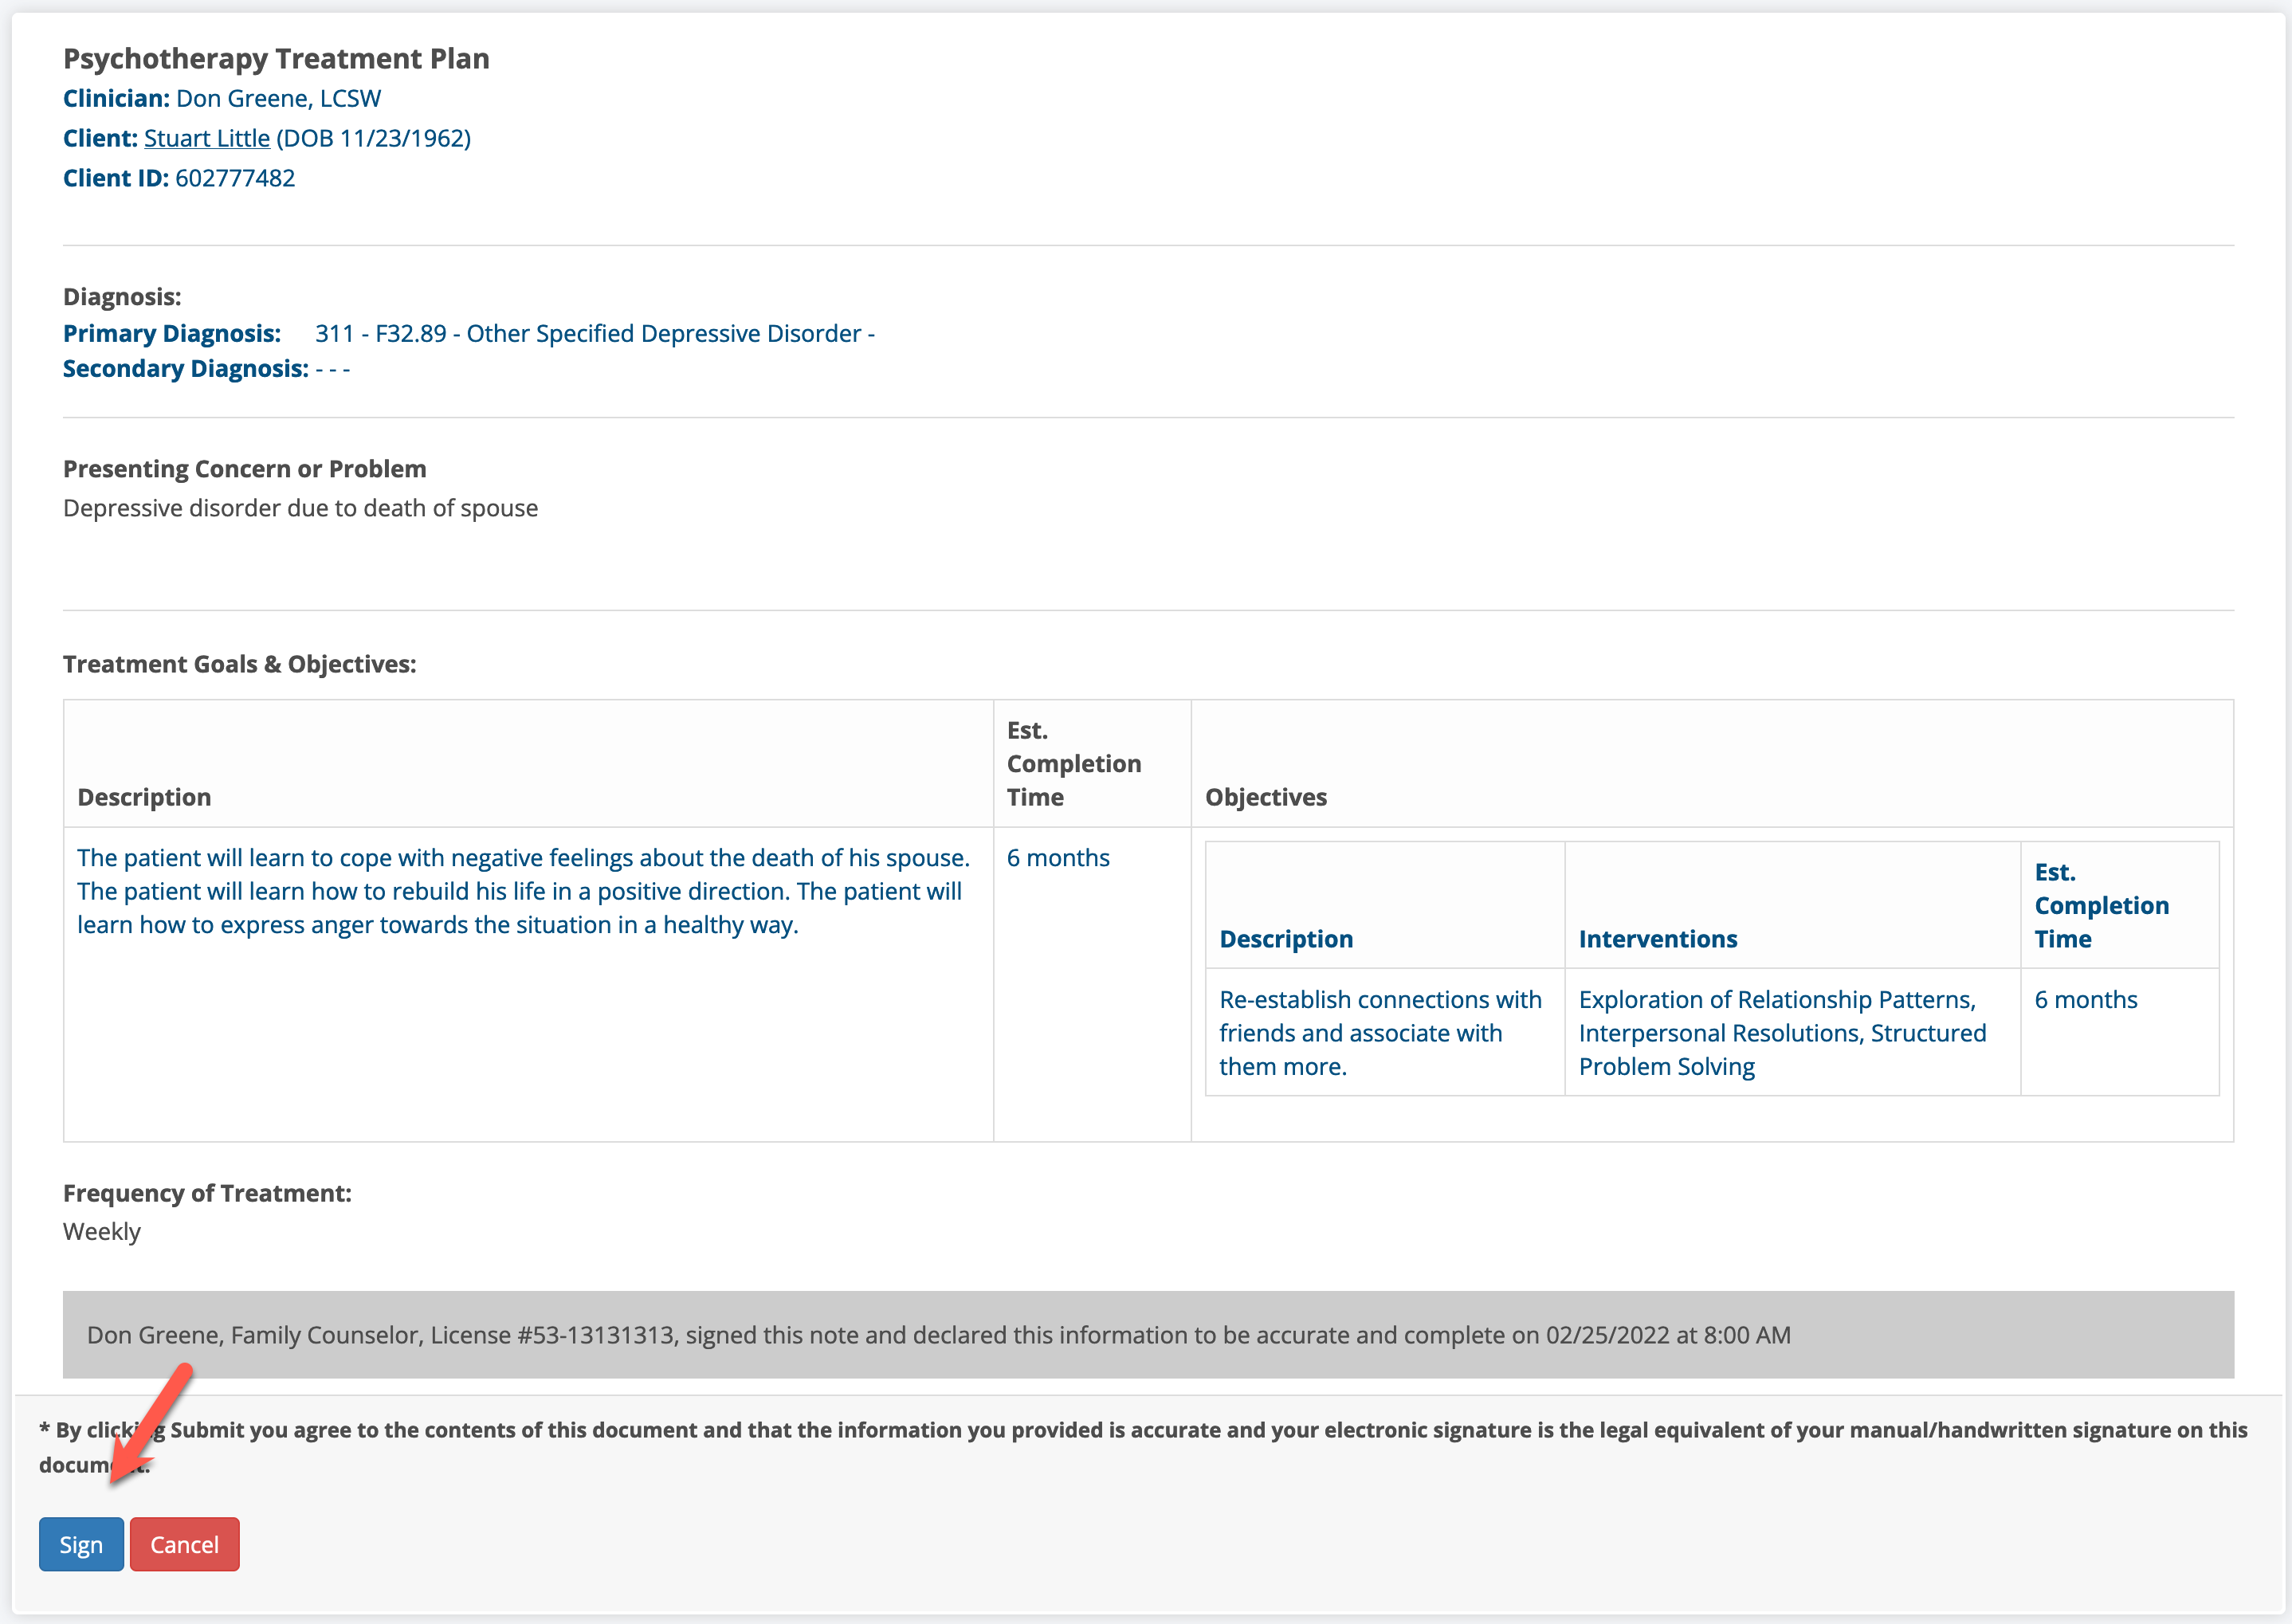2292x1624 pixels.
Task: Click the Weekly frequency of treatment value
Action: (102, 1231)
